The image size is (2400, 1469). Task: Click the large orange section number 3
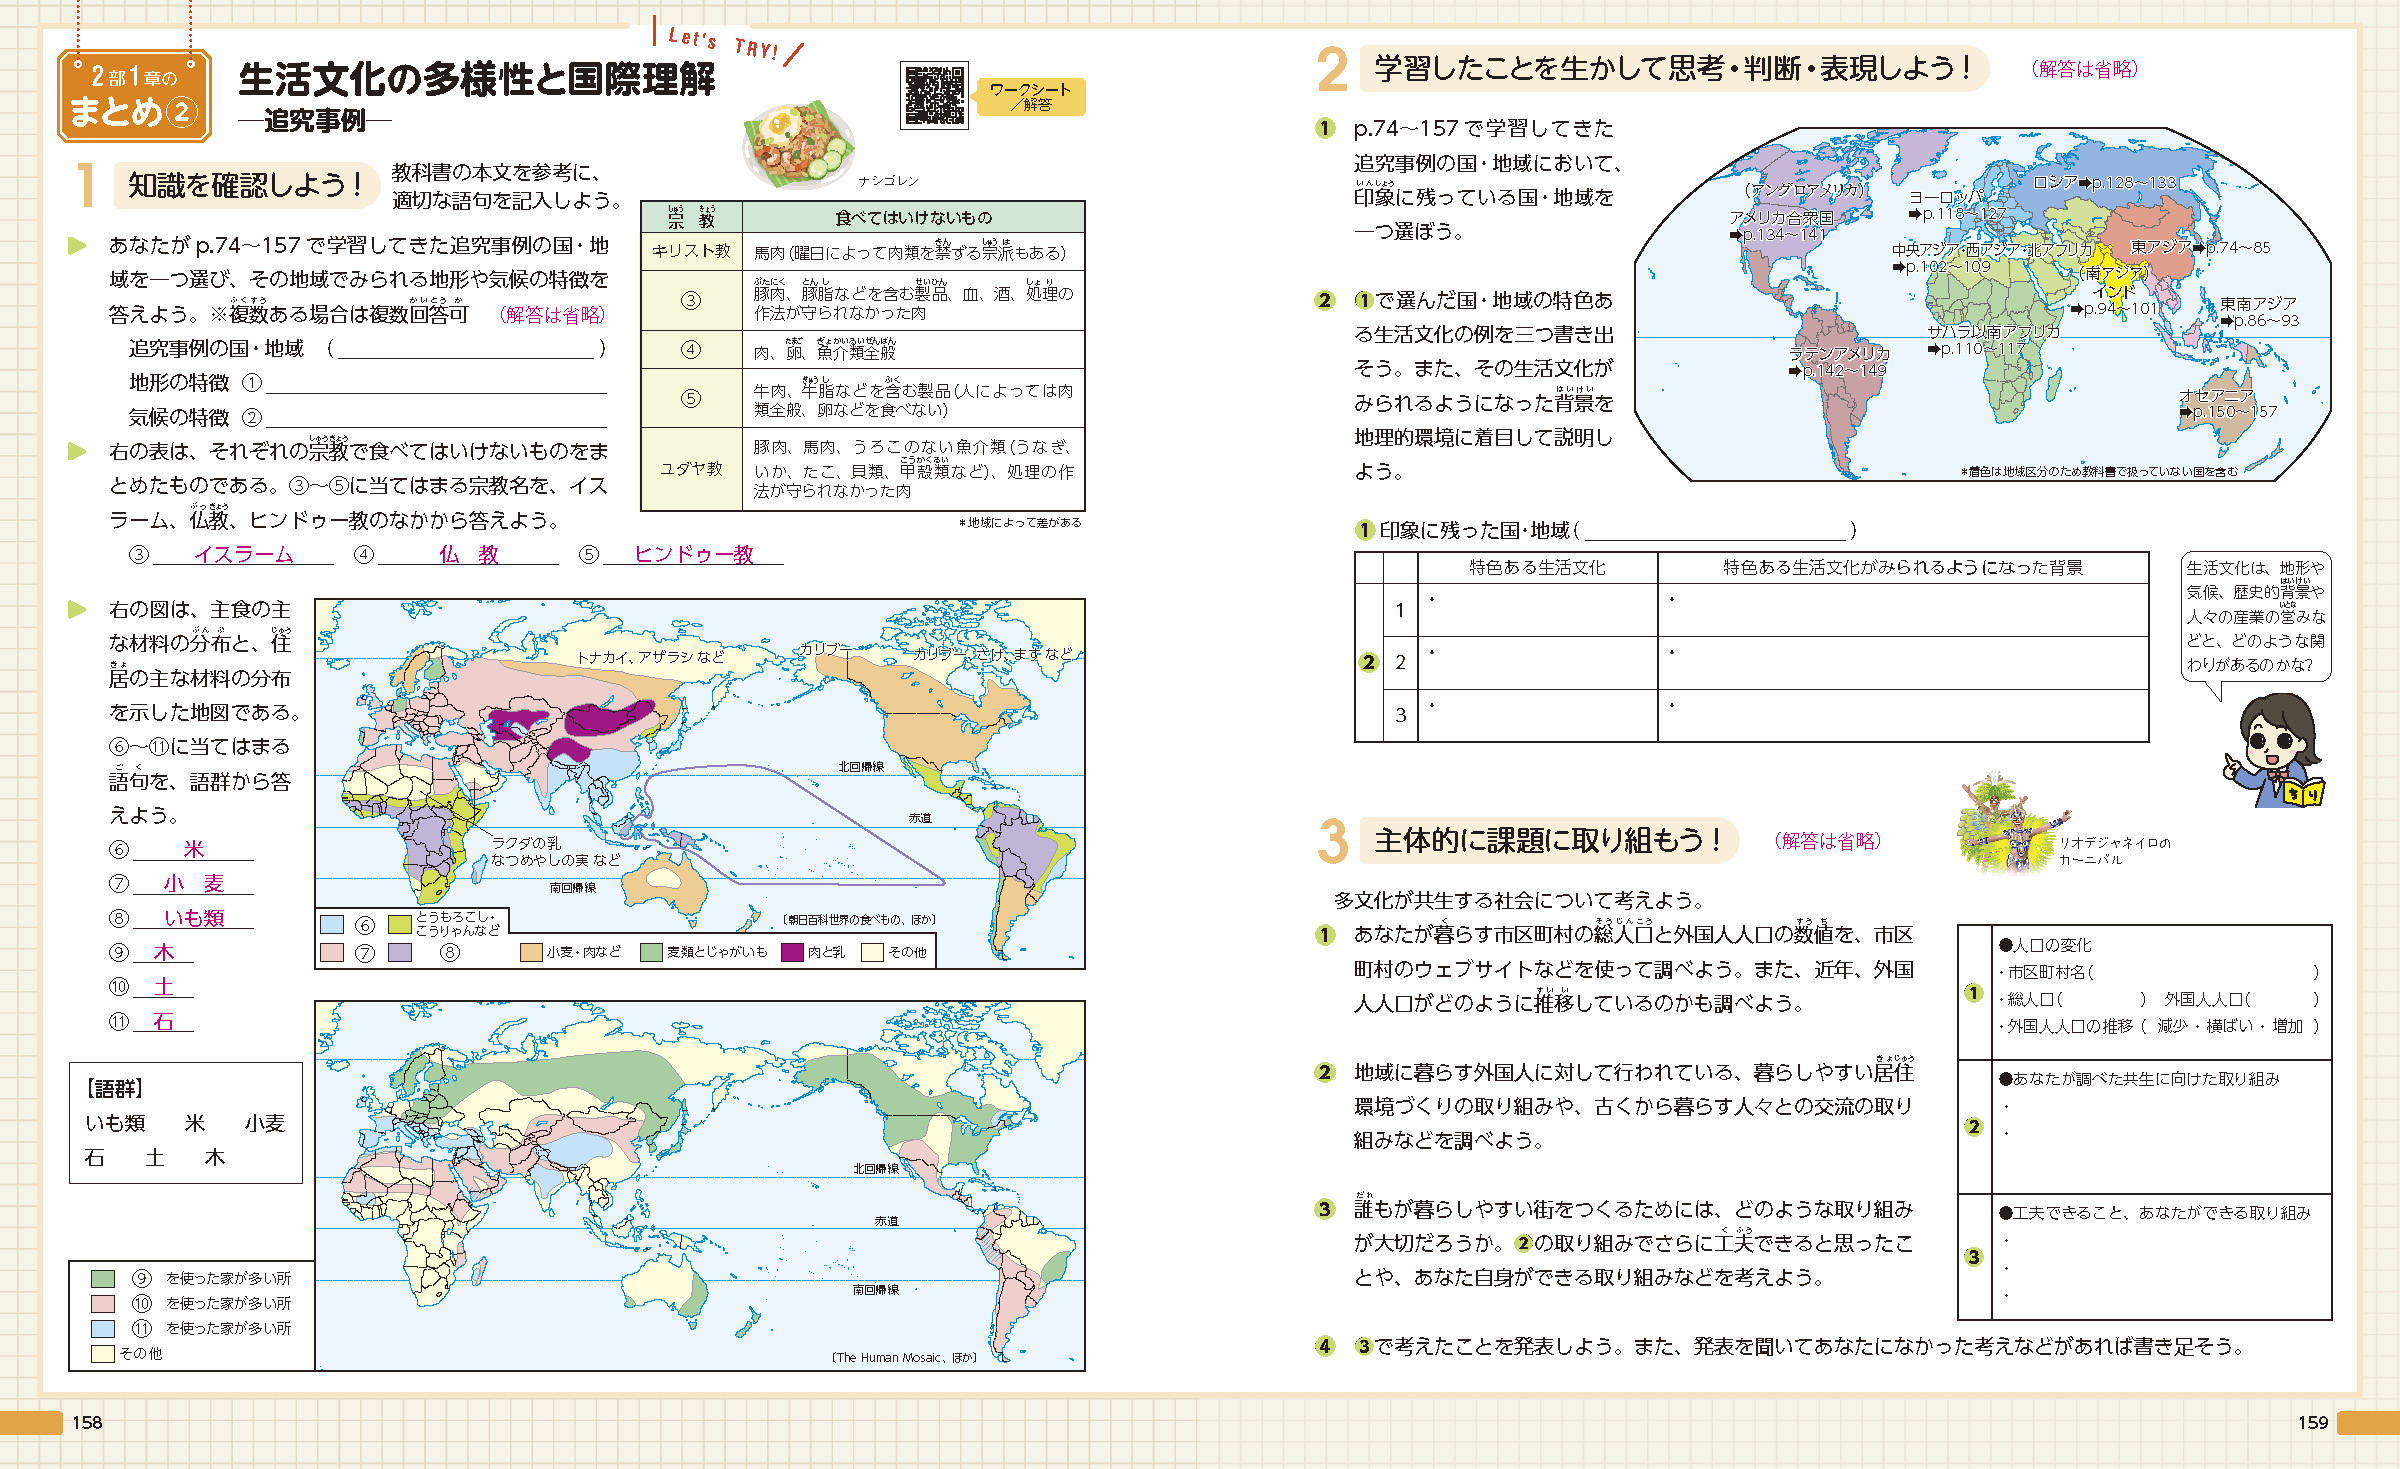point(1332,841)
